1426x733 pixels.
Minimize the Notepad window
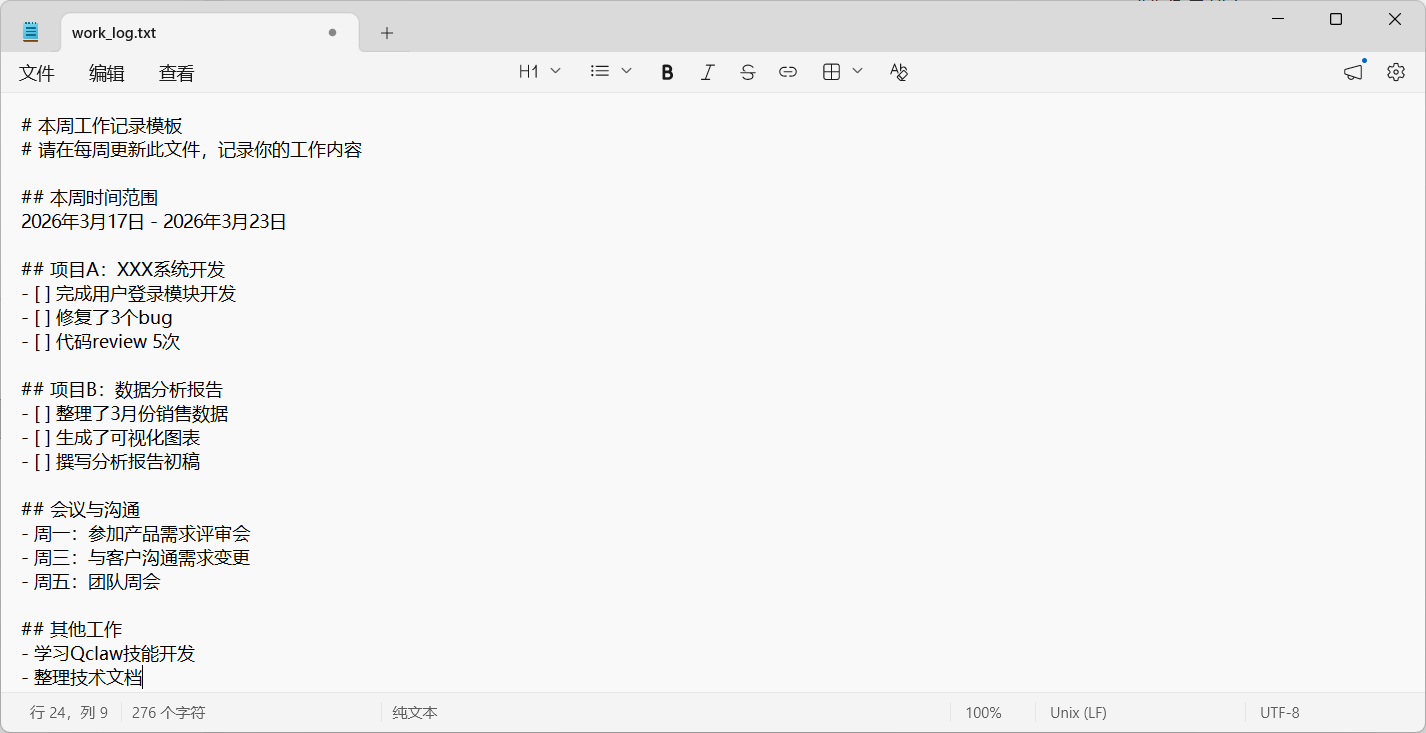pos(1277,19)
